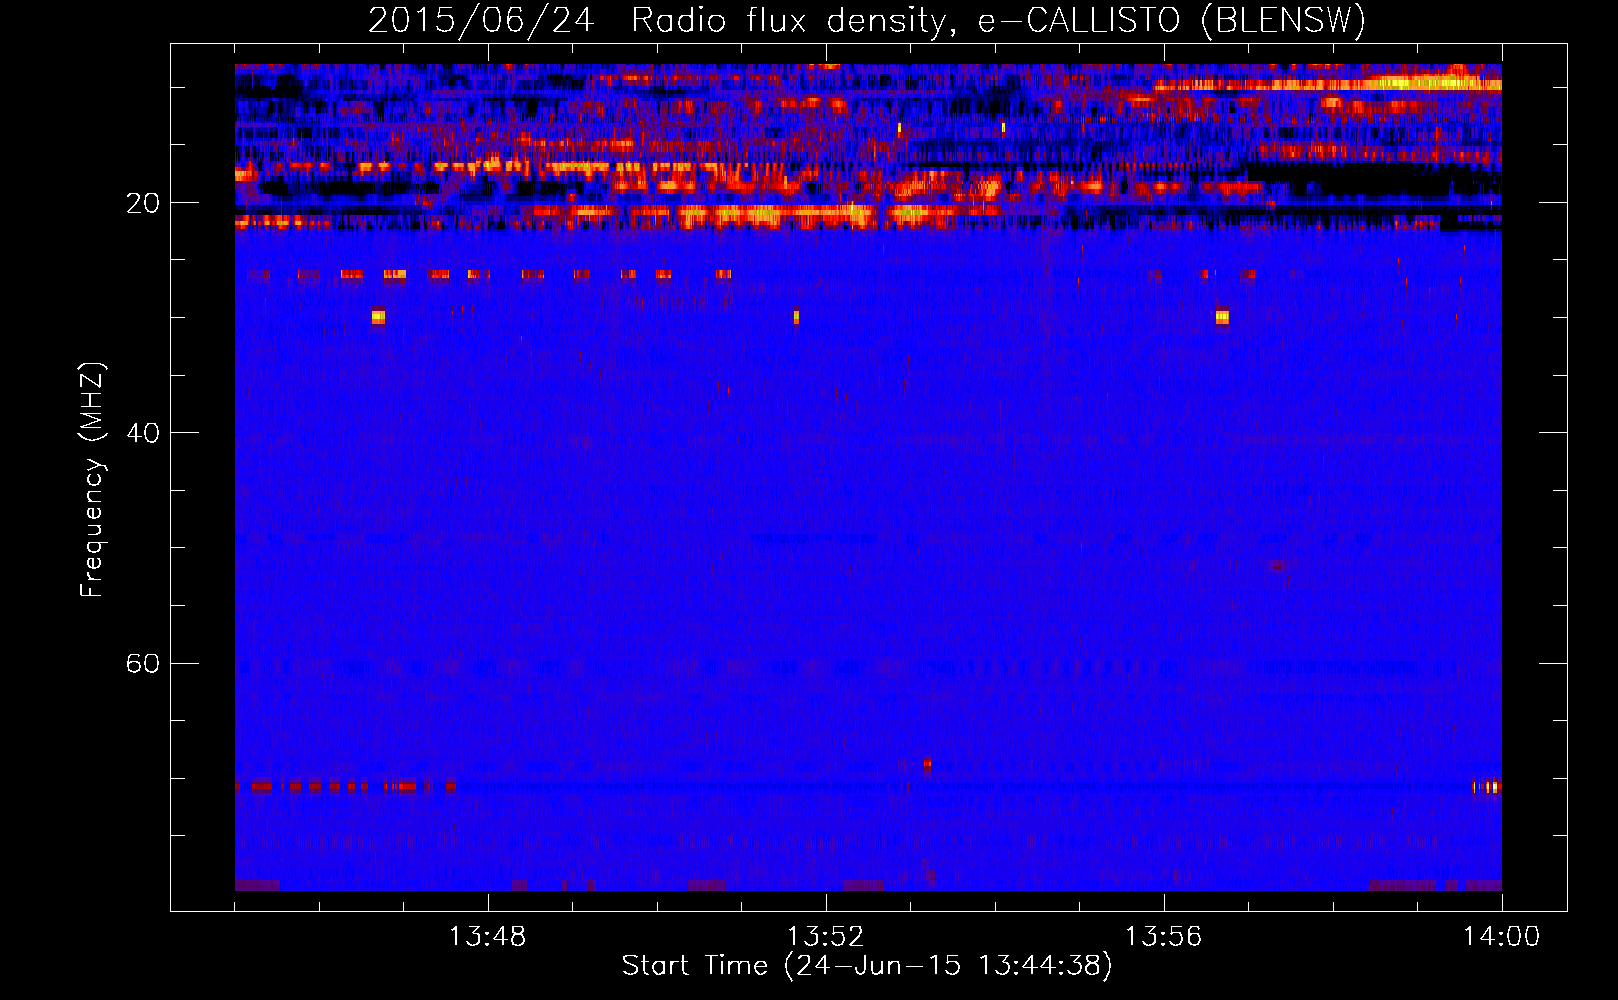Image resolution: width=1618 pixels, height=1000 pixels.
Task: Click the 13:52 time tick label
Action: 826,937
